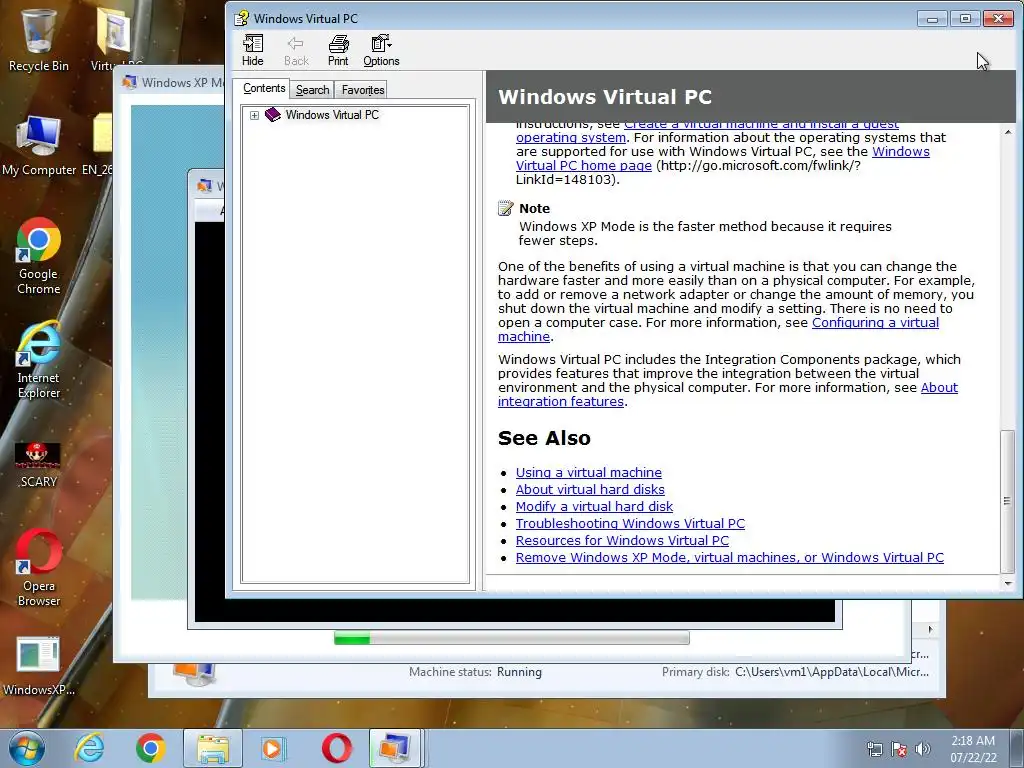Open the Remove Windows XP Mode link
Image resolution: width=1024 pixels, height=768 pixels.
tap(729, 557)
